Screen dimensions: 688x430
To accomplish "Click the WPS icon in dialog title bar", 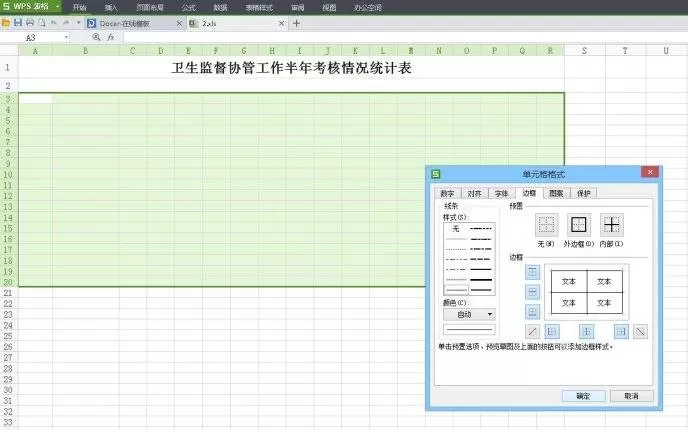I will tap(435, 174).
